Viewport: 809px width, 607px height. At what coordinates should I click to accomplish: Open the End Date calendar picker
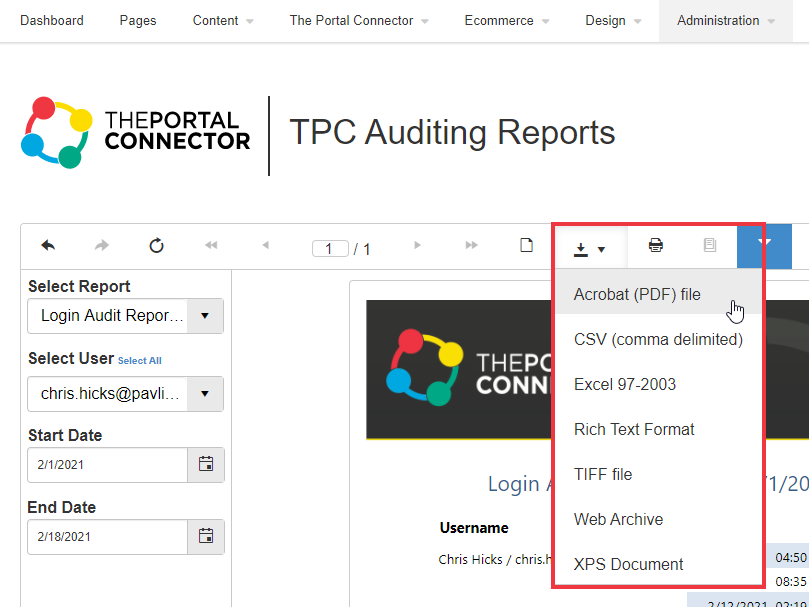[206, 537]
